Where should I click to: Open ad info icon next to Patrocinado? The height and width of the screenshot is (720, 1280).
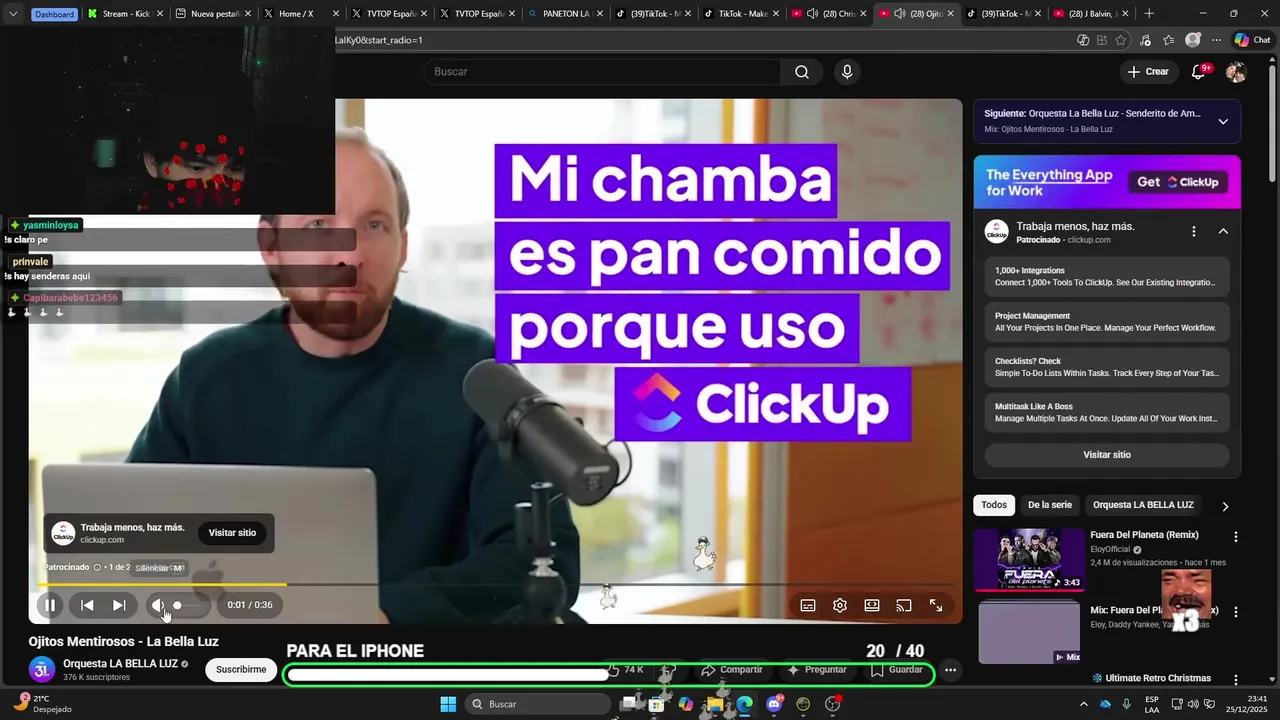point(97,567)
